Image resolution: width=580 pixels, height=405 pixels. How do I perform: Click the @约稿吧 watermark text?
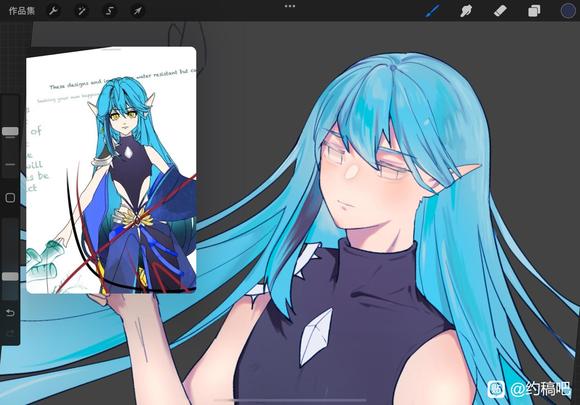point(540,389)
